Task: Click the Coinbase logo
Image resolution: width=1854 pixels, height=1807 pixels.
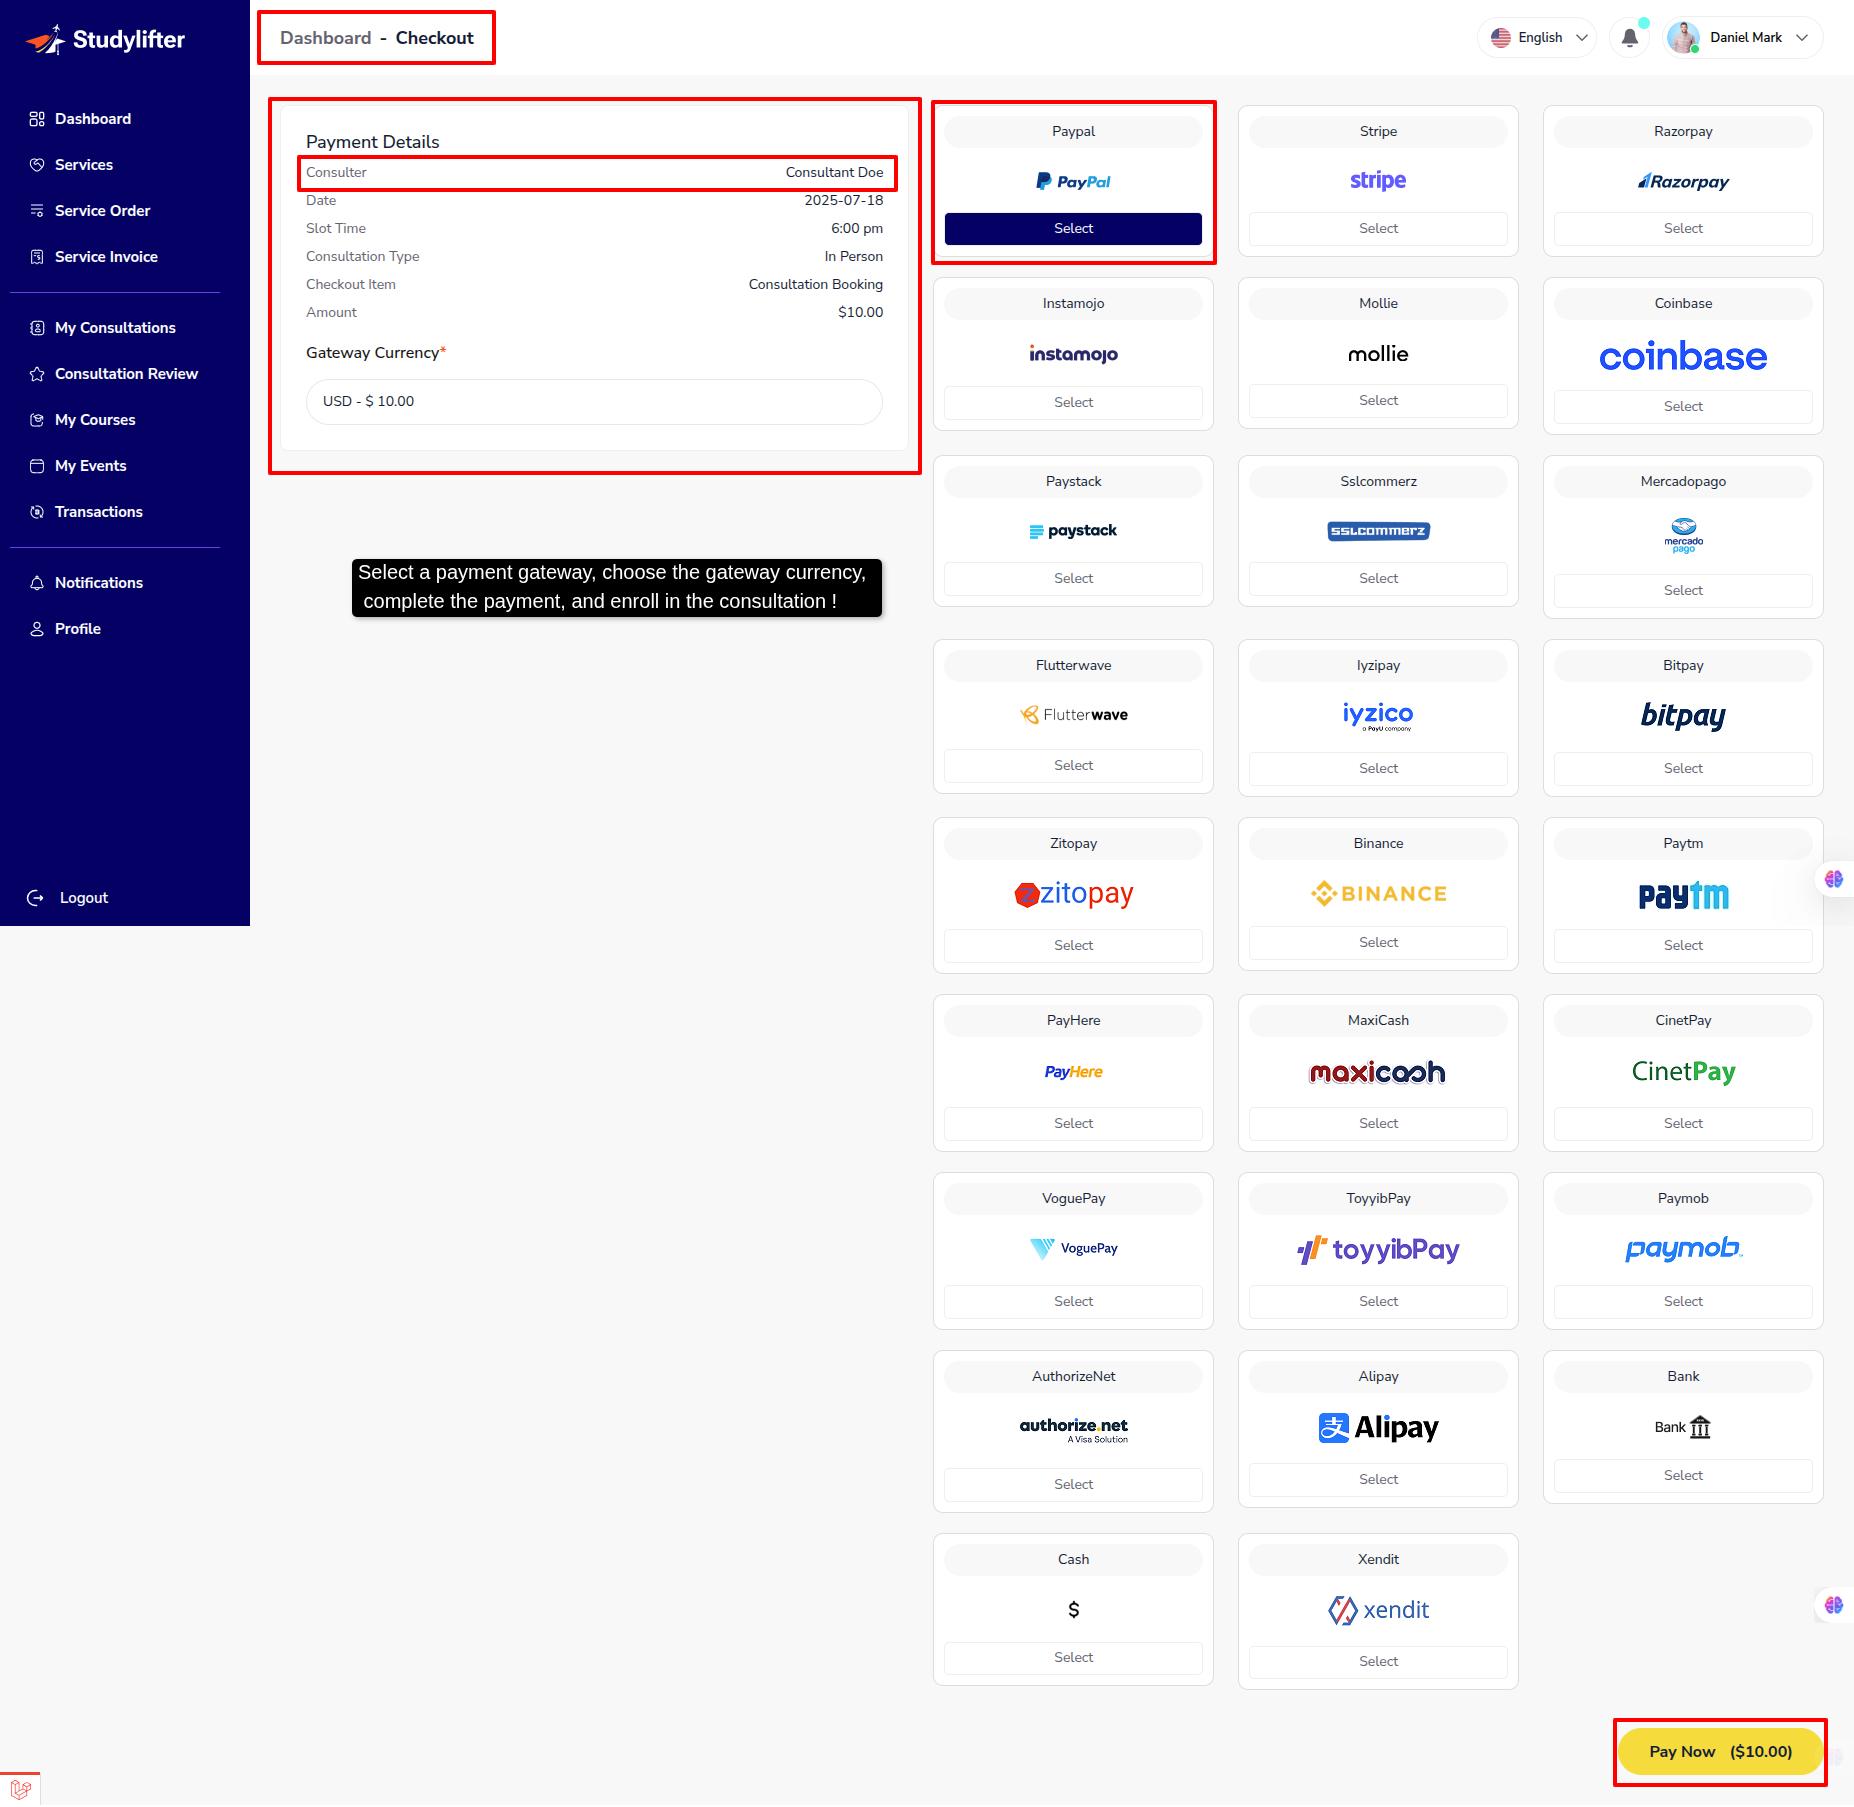Action: (x=1683, y=356)
